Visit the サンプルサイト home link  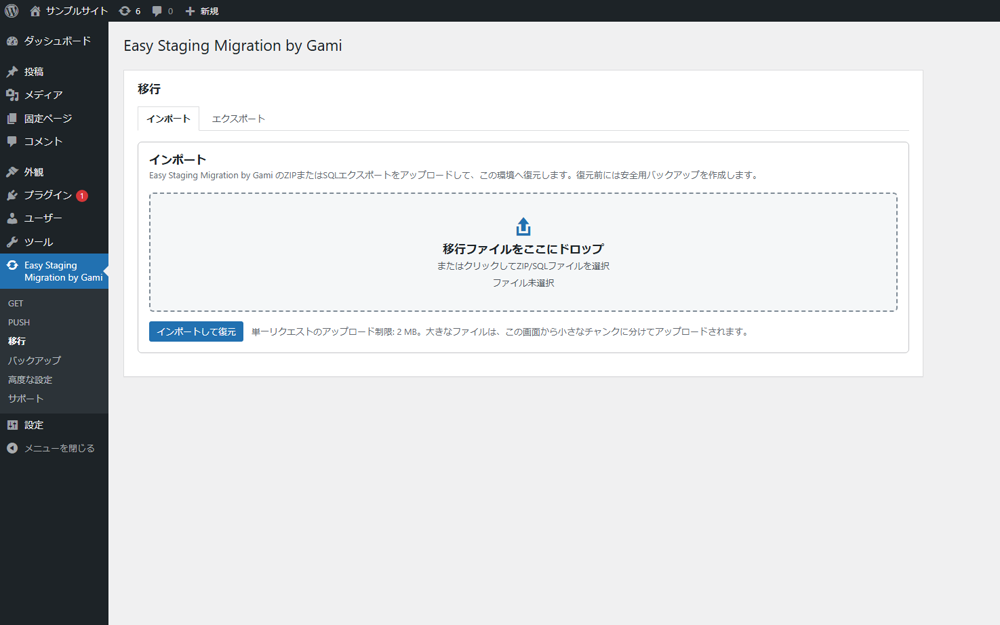pyautogui.click(x=69, y=11)
